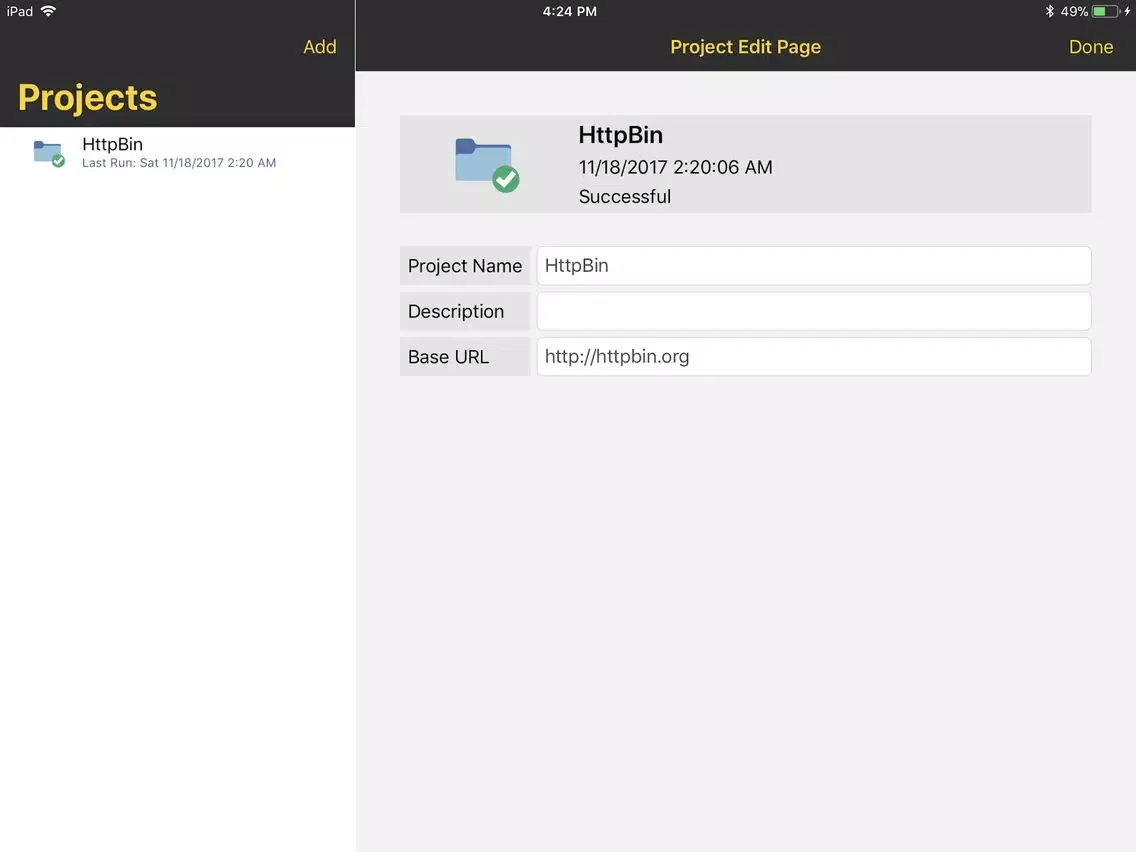This screenshot has height=852, width=1136.
Task: Select the HttpBin project in the list
Action: click(178, 153)
